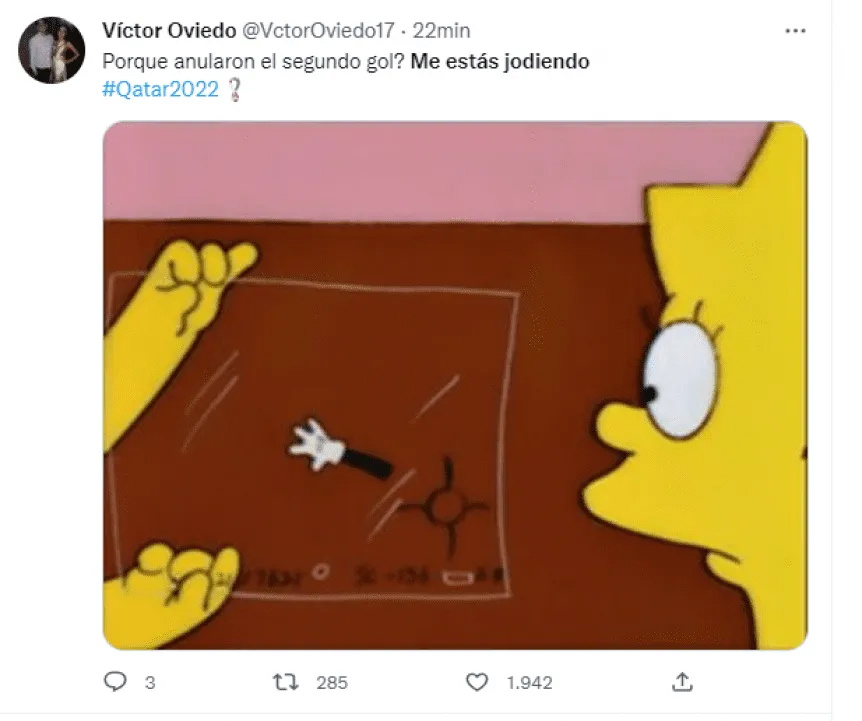Click the retweet arrows icon
The width and height of the screenshot is (862, 721).
pos(286,682)
